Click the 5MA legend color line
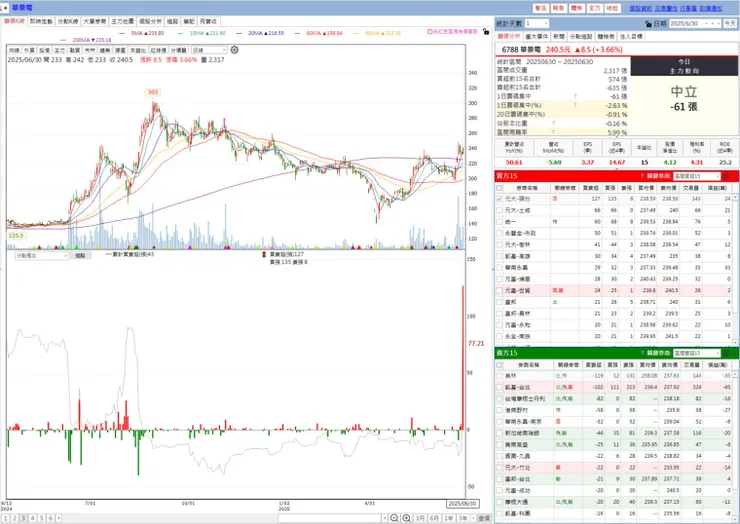The image size is (740, 524). coord(122,33)
